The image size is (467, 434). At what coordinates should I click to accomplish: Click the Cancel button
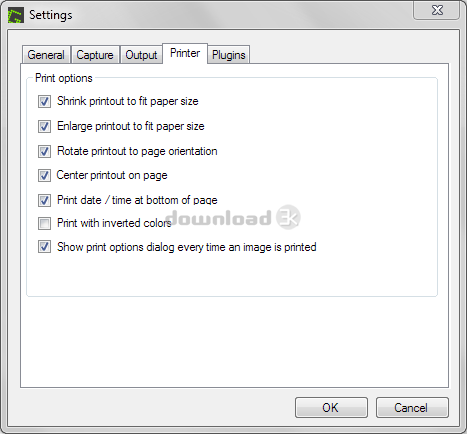coord(412,407)
